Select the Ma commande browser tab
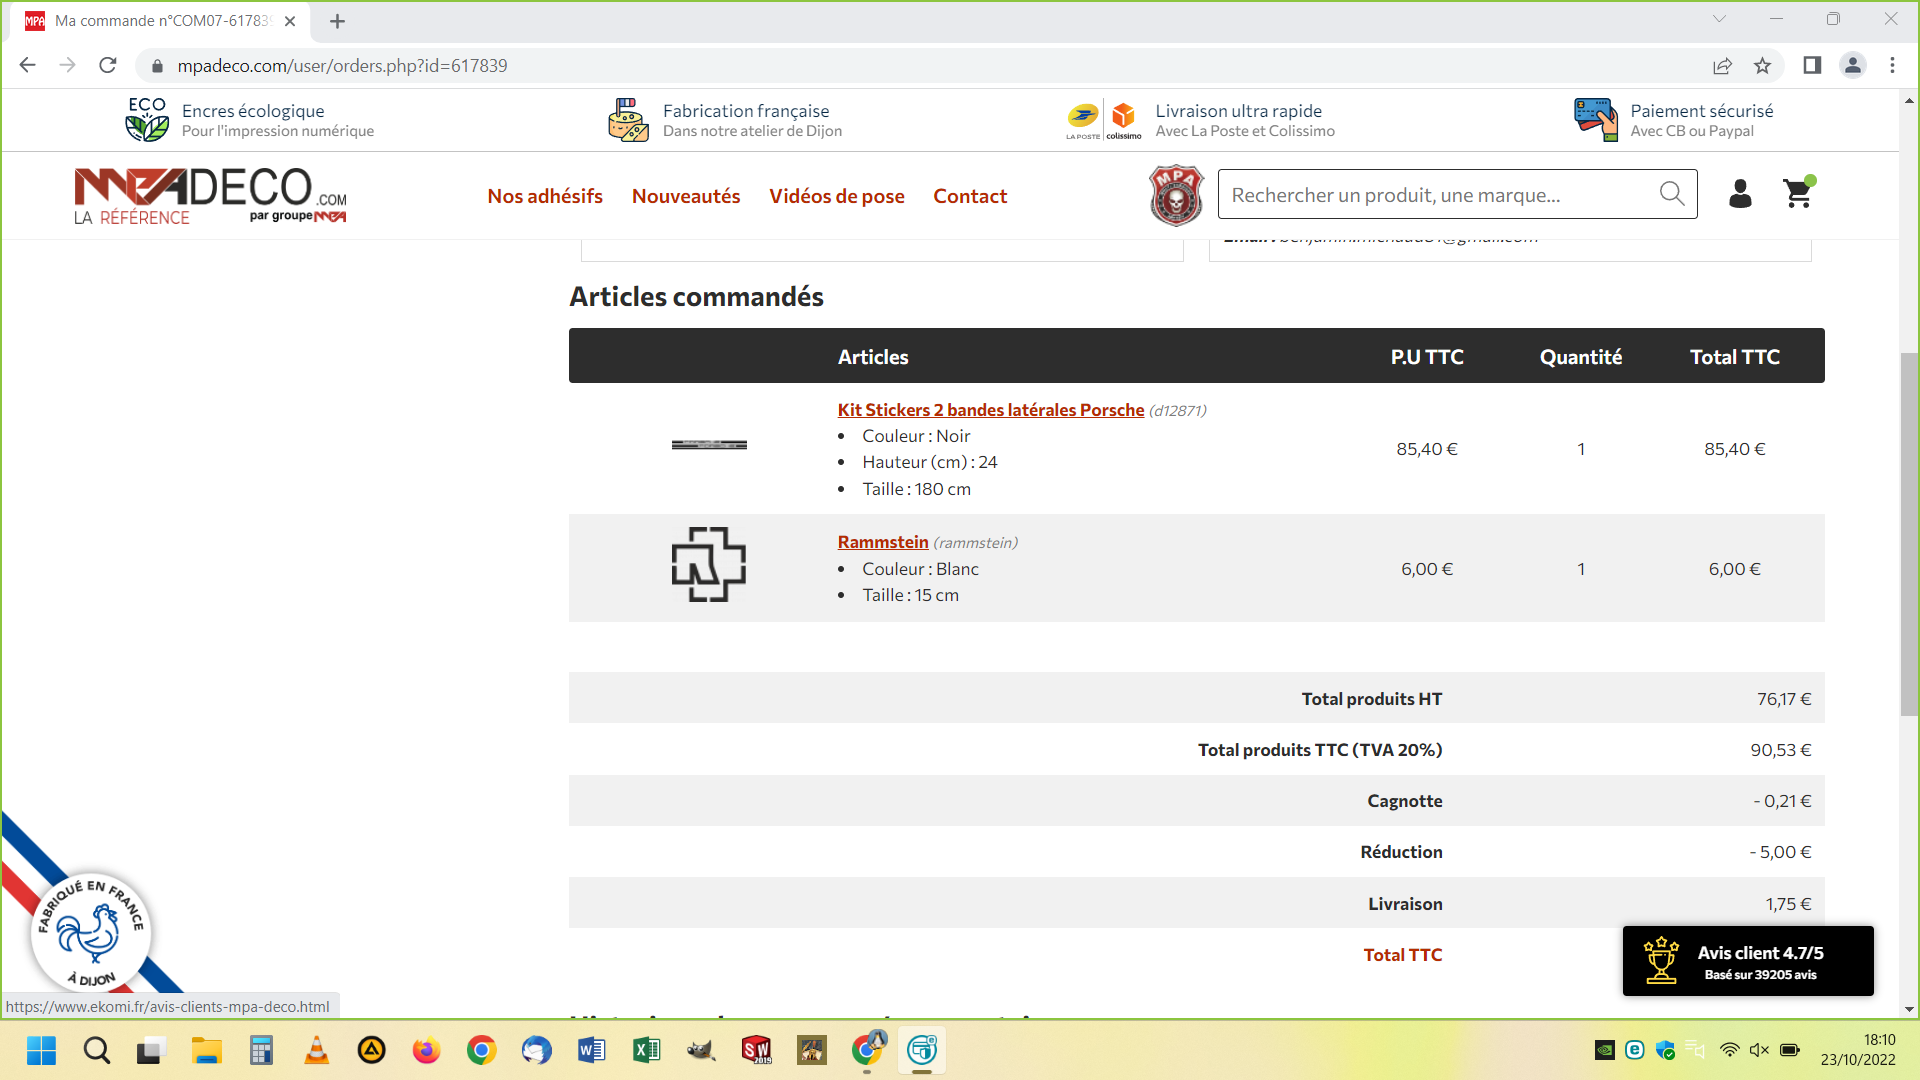The height and width of the screenshot is (1080, 1920). pos(160,21)
